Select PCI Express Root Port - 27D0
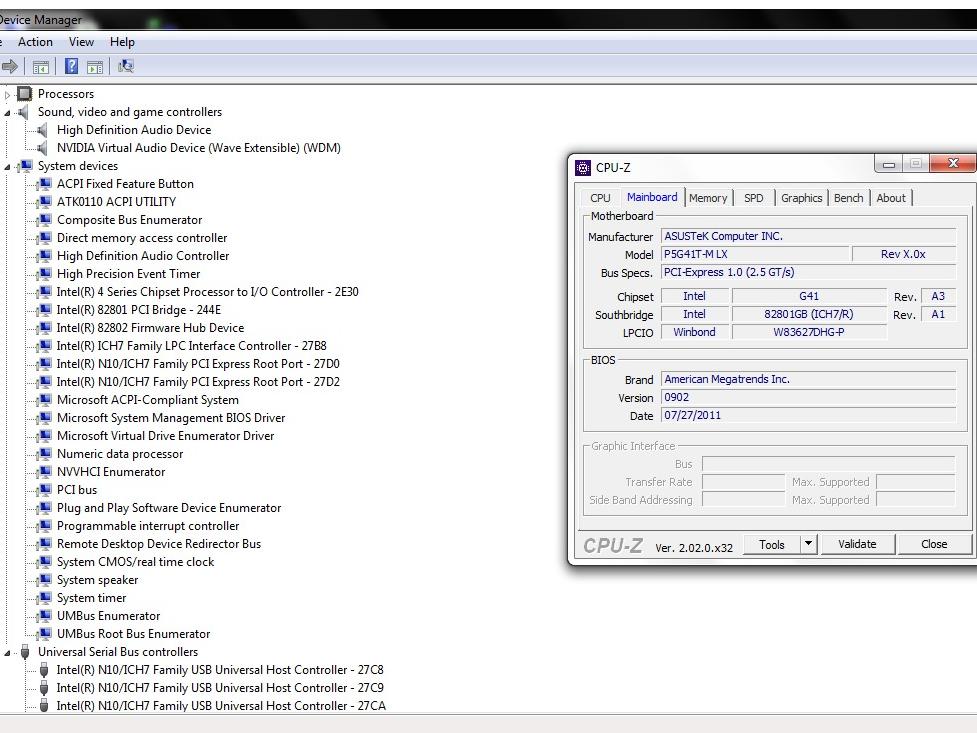The height and width of the screenshot is (733, 977). [x=198, y=364]
